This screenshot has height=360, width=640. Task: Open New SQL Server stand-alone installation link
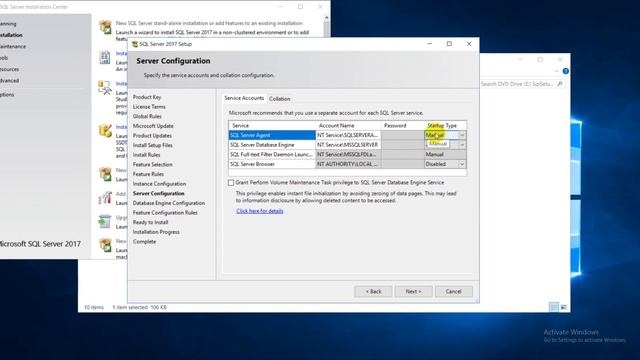[209, 23]
